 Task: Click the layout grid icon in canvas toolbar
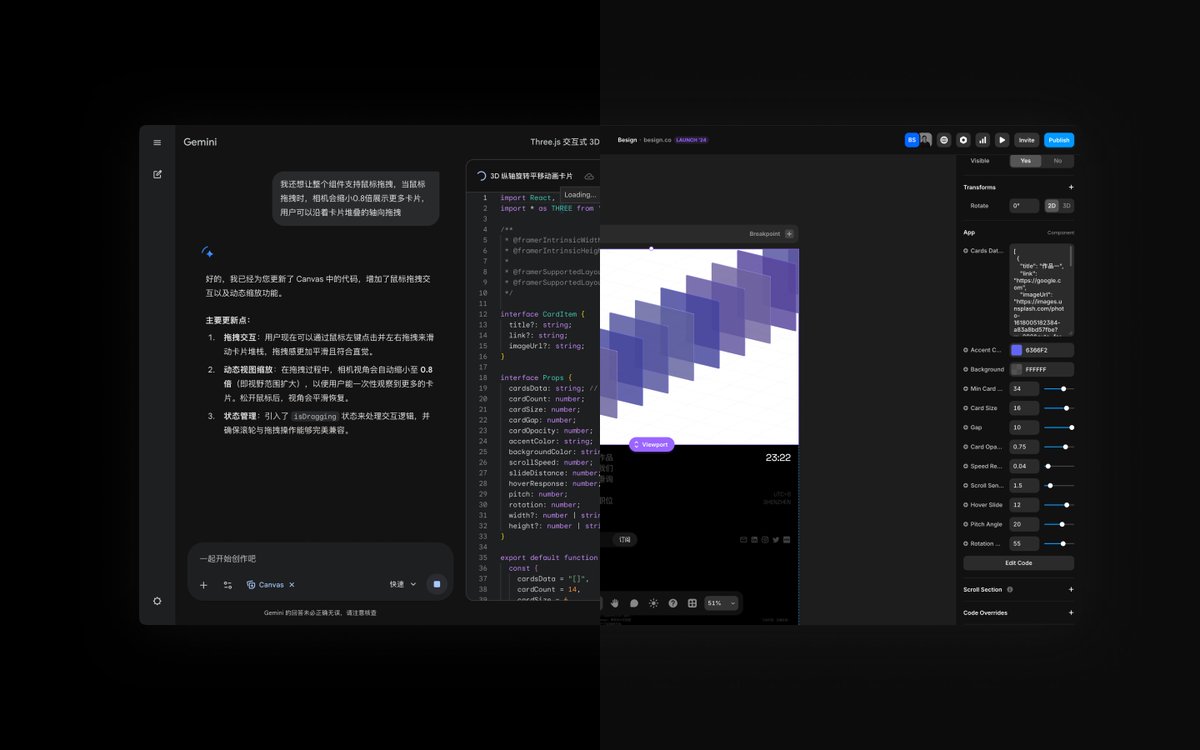(692, 603)
